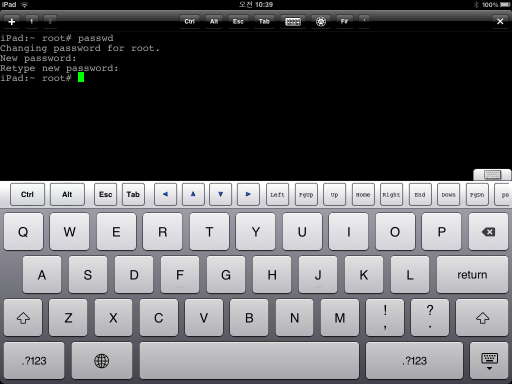This screenshot has width=512, height=384.
Task: Switch to terminal session 2
Action: pos(50,22)
